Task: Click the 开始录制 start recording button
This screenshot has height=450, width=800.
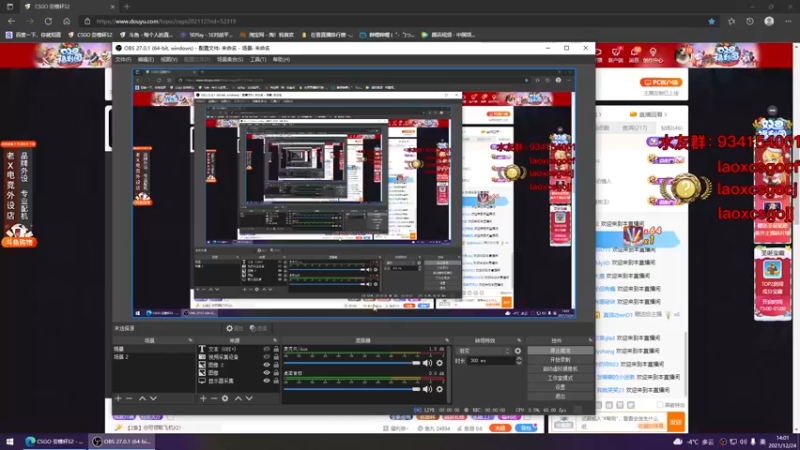Action: pyautogui.click(x=560, y=360)
